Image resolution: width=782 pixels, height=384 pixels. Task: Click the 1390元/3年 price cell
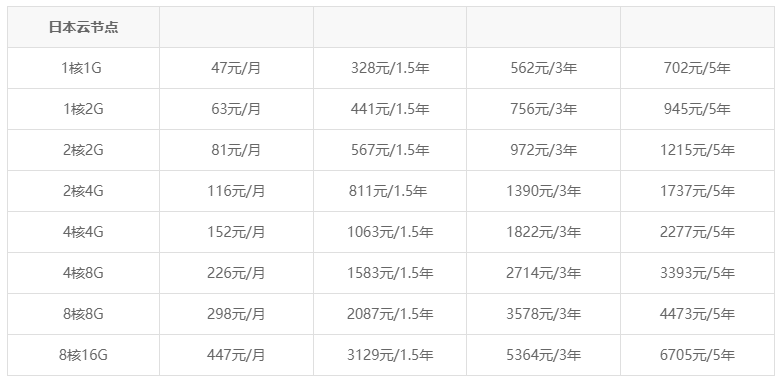pyautogui.click(x=544, y=191)
